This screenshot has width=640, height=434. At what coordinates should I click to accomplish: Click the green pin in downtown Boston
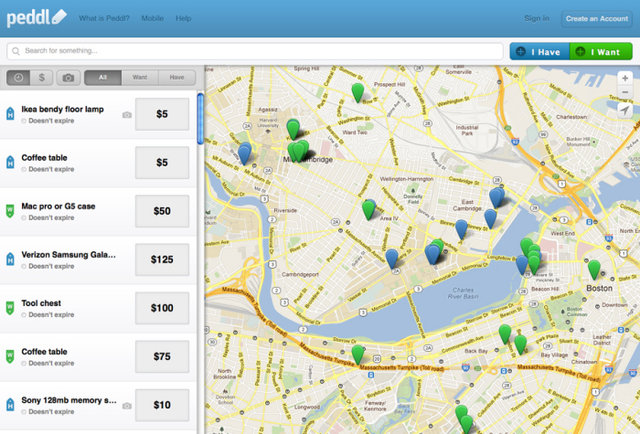coord(594,269)
